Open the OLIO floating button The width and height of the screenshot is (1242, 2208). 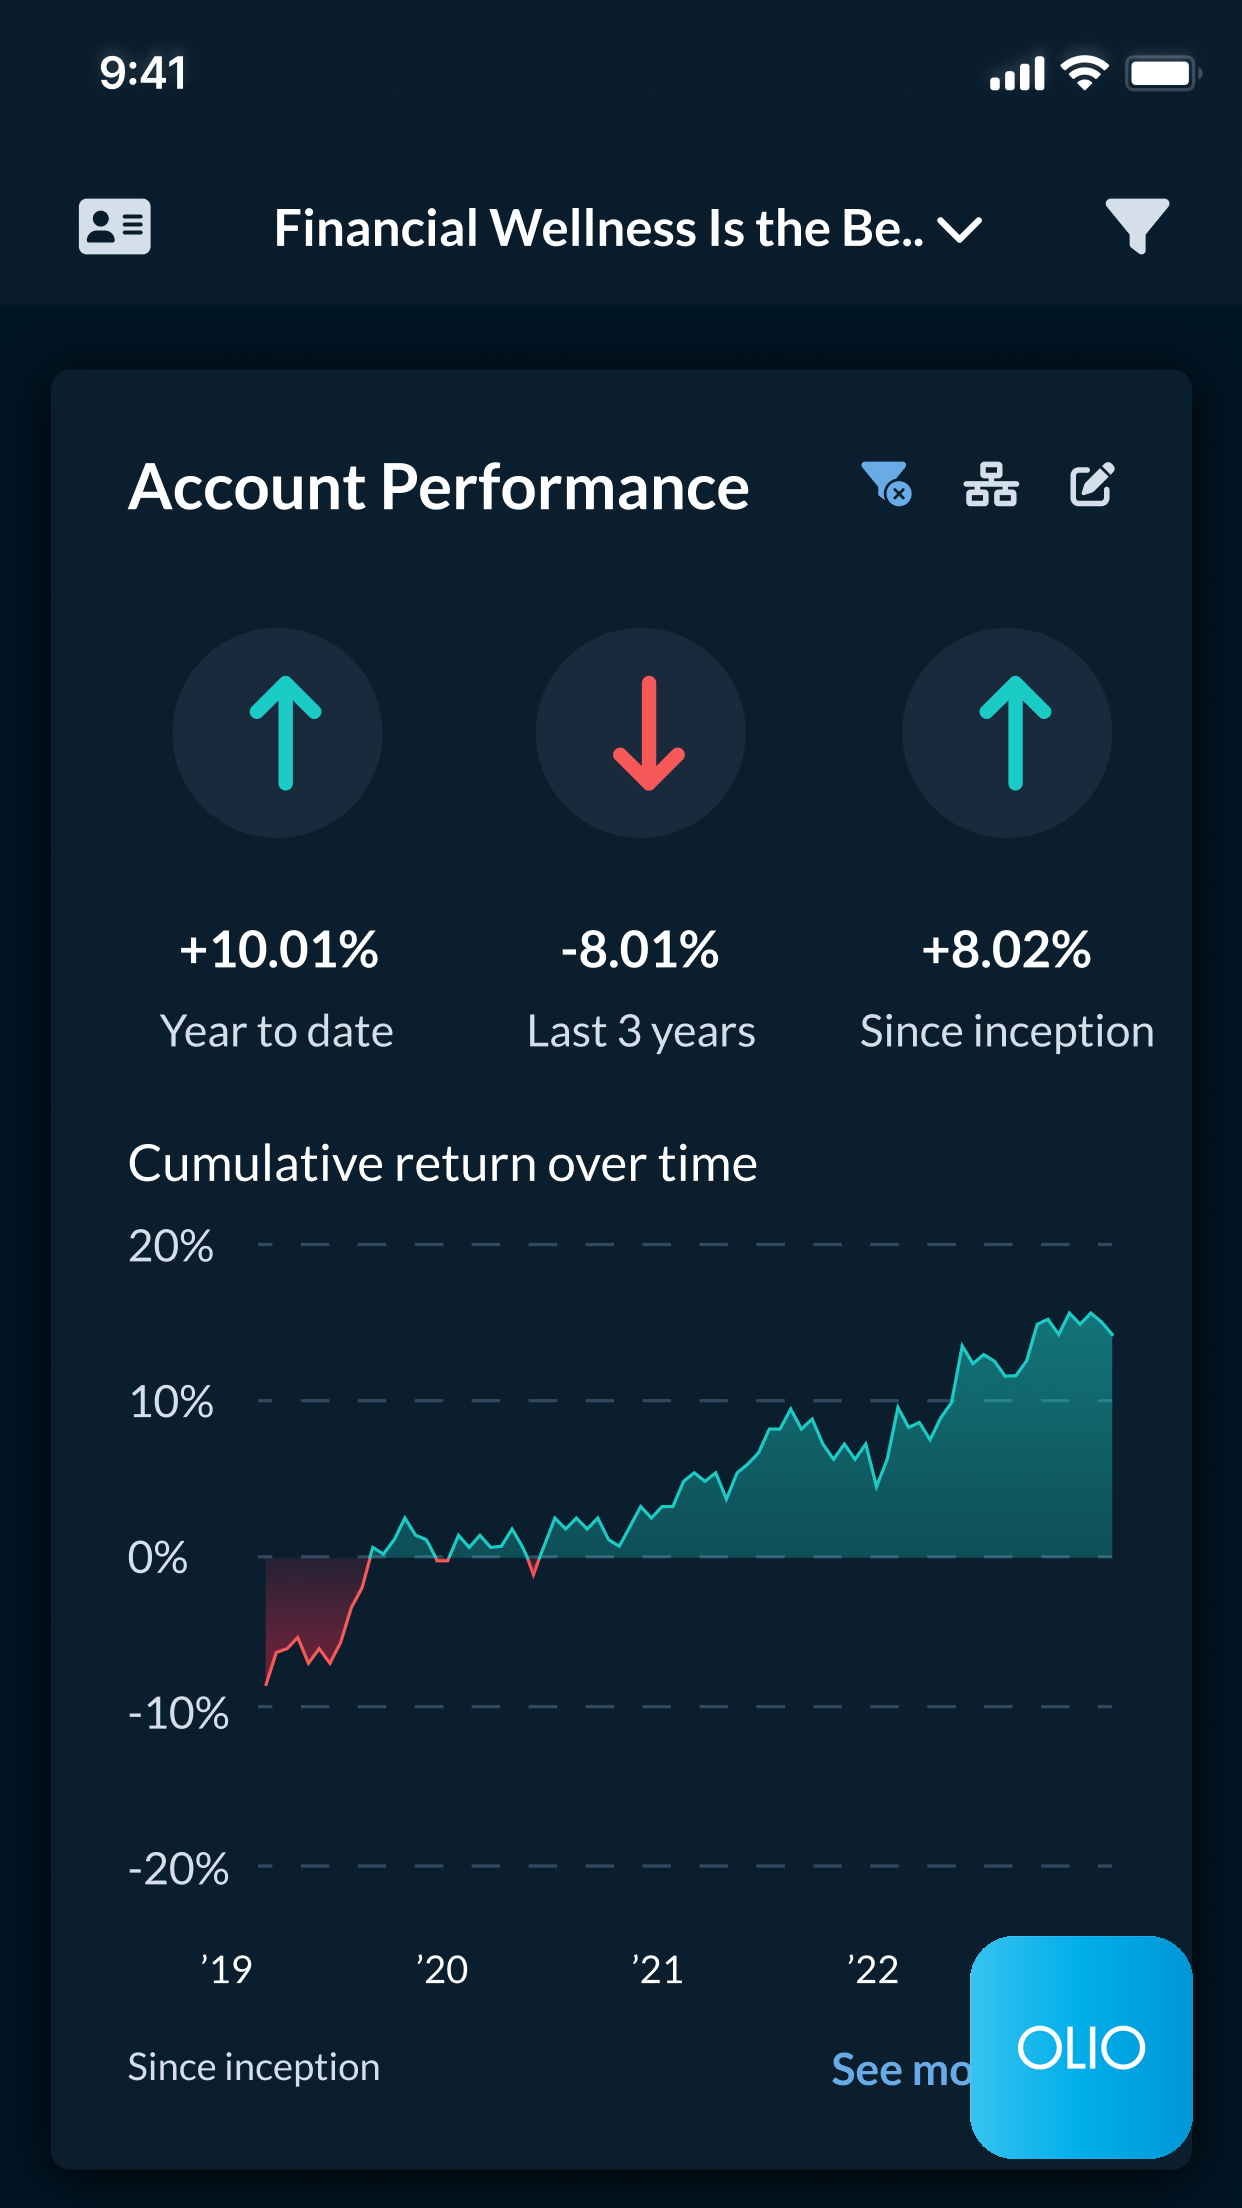point(1081,2047)
